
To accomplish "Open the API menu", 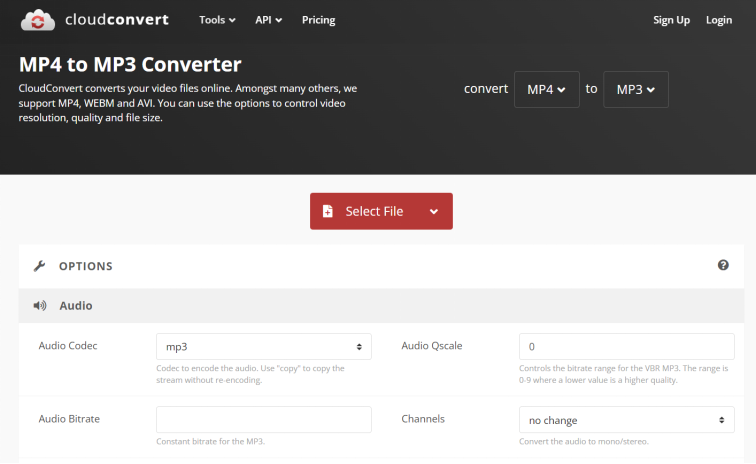I will point(269,20).
